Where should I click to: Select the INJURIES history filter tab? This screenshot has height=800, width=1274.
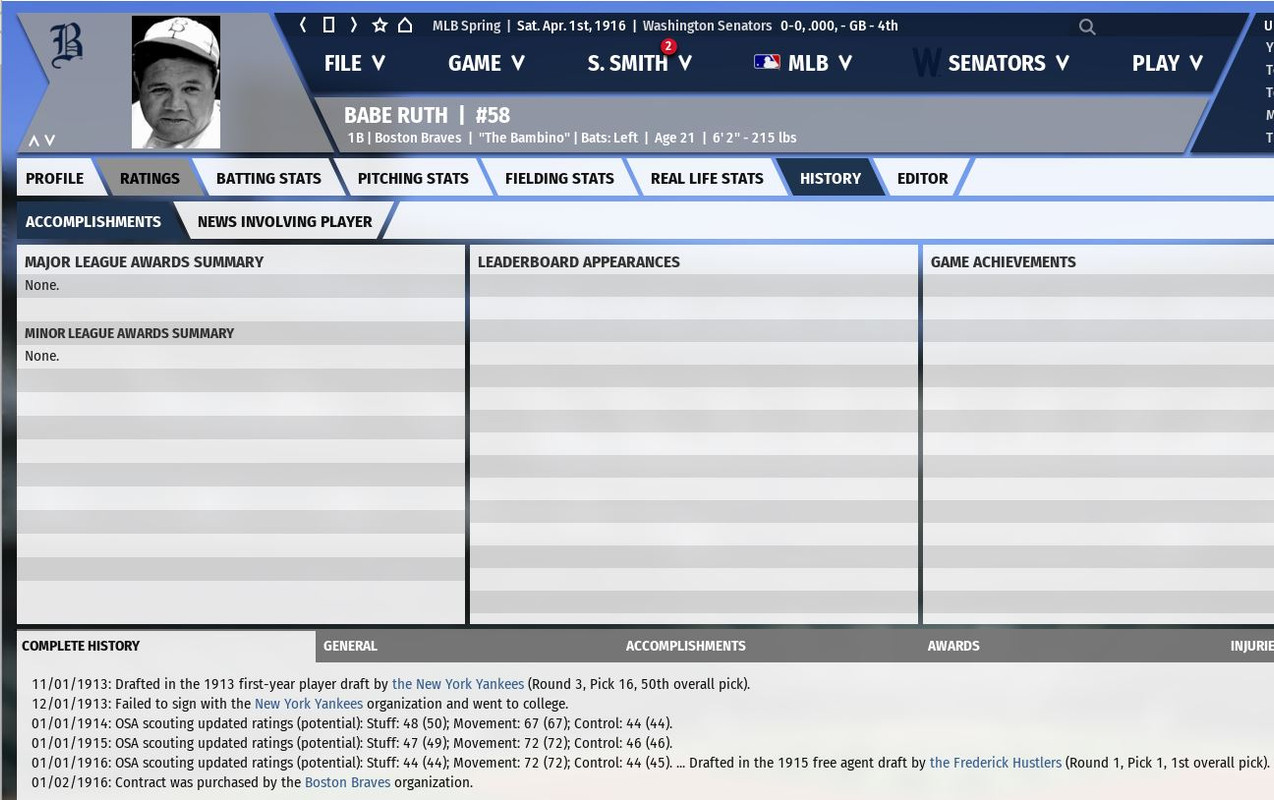1252,646
